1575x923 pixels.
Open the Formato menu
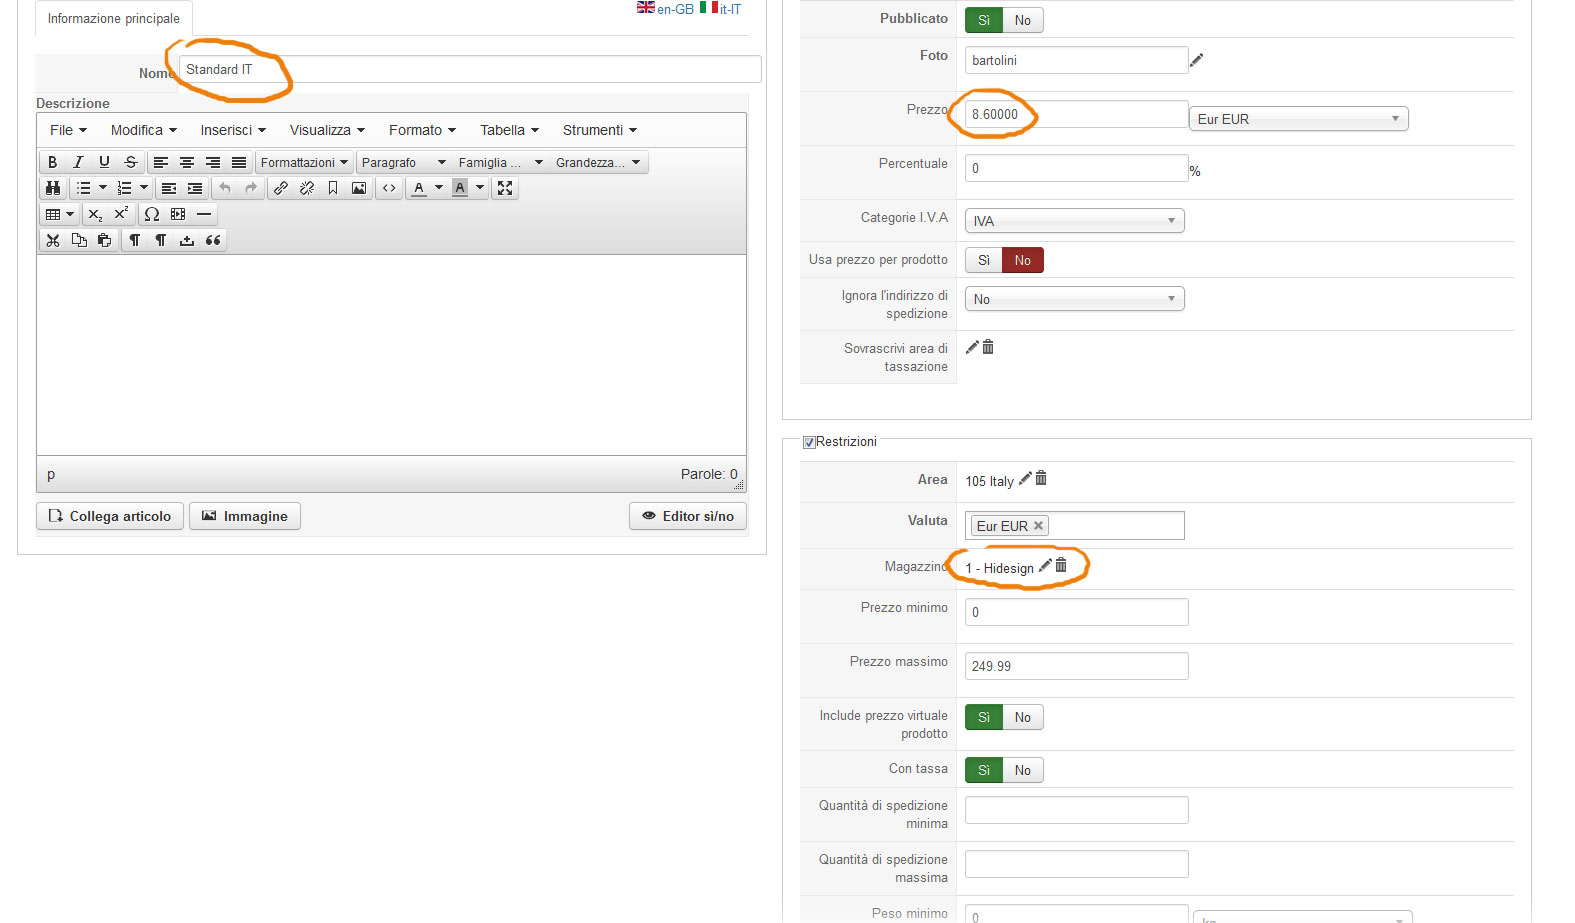pyautogui.click(x=422, y=130)
